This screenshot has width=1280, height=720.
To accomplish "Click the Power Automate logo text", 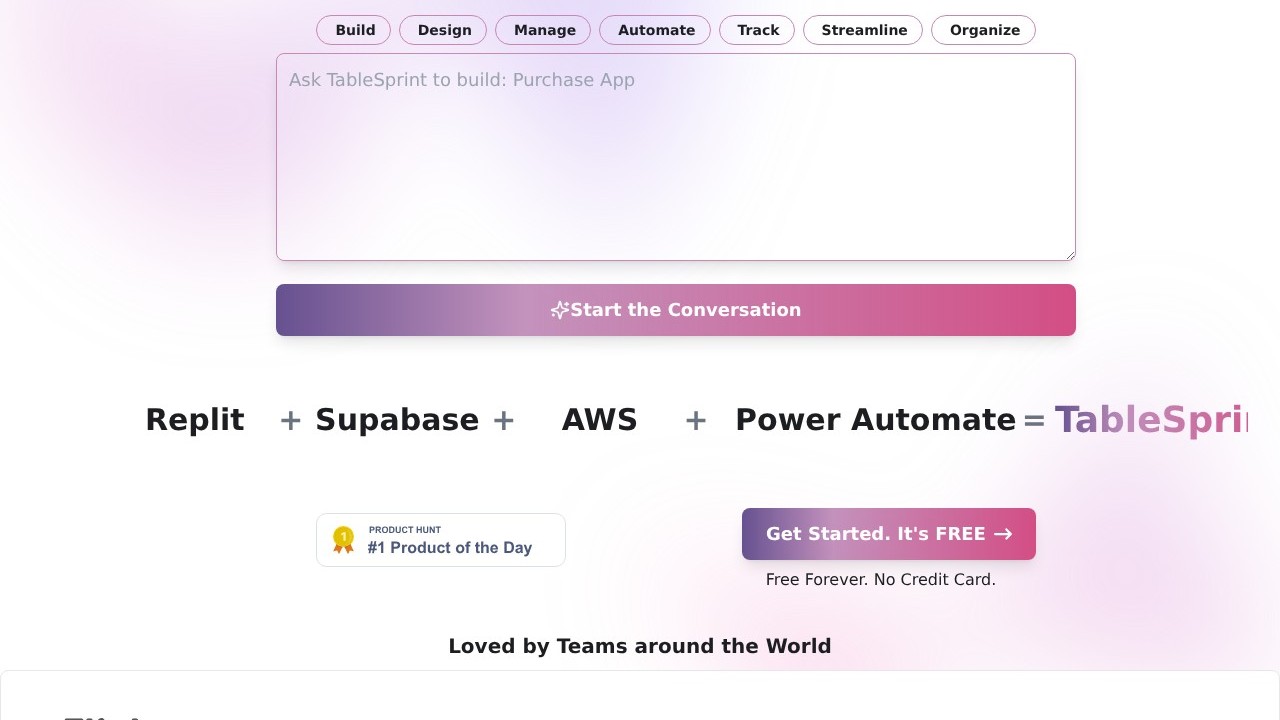I will pos(875,420).
